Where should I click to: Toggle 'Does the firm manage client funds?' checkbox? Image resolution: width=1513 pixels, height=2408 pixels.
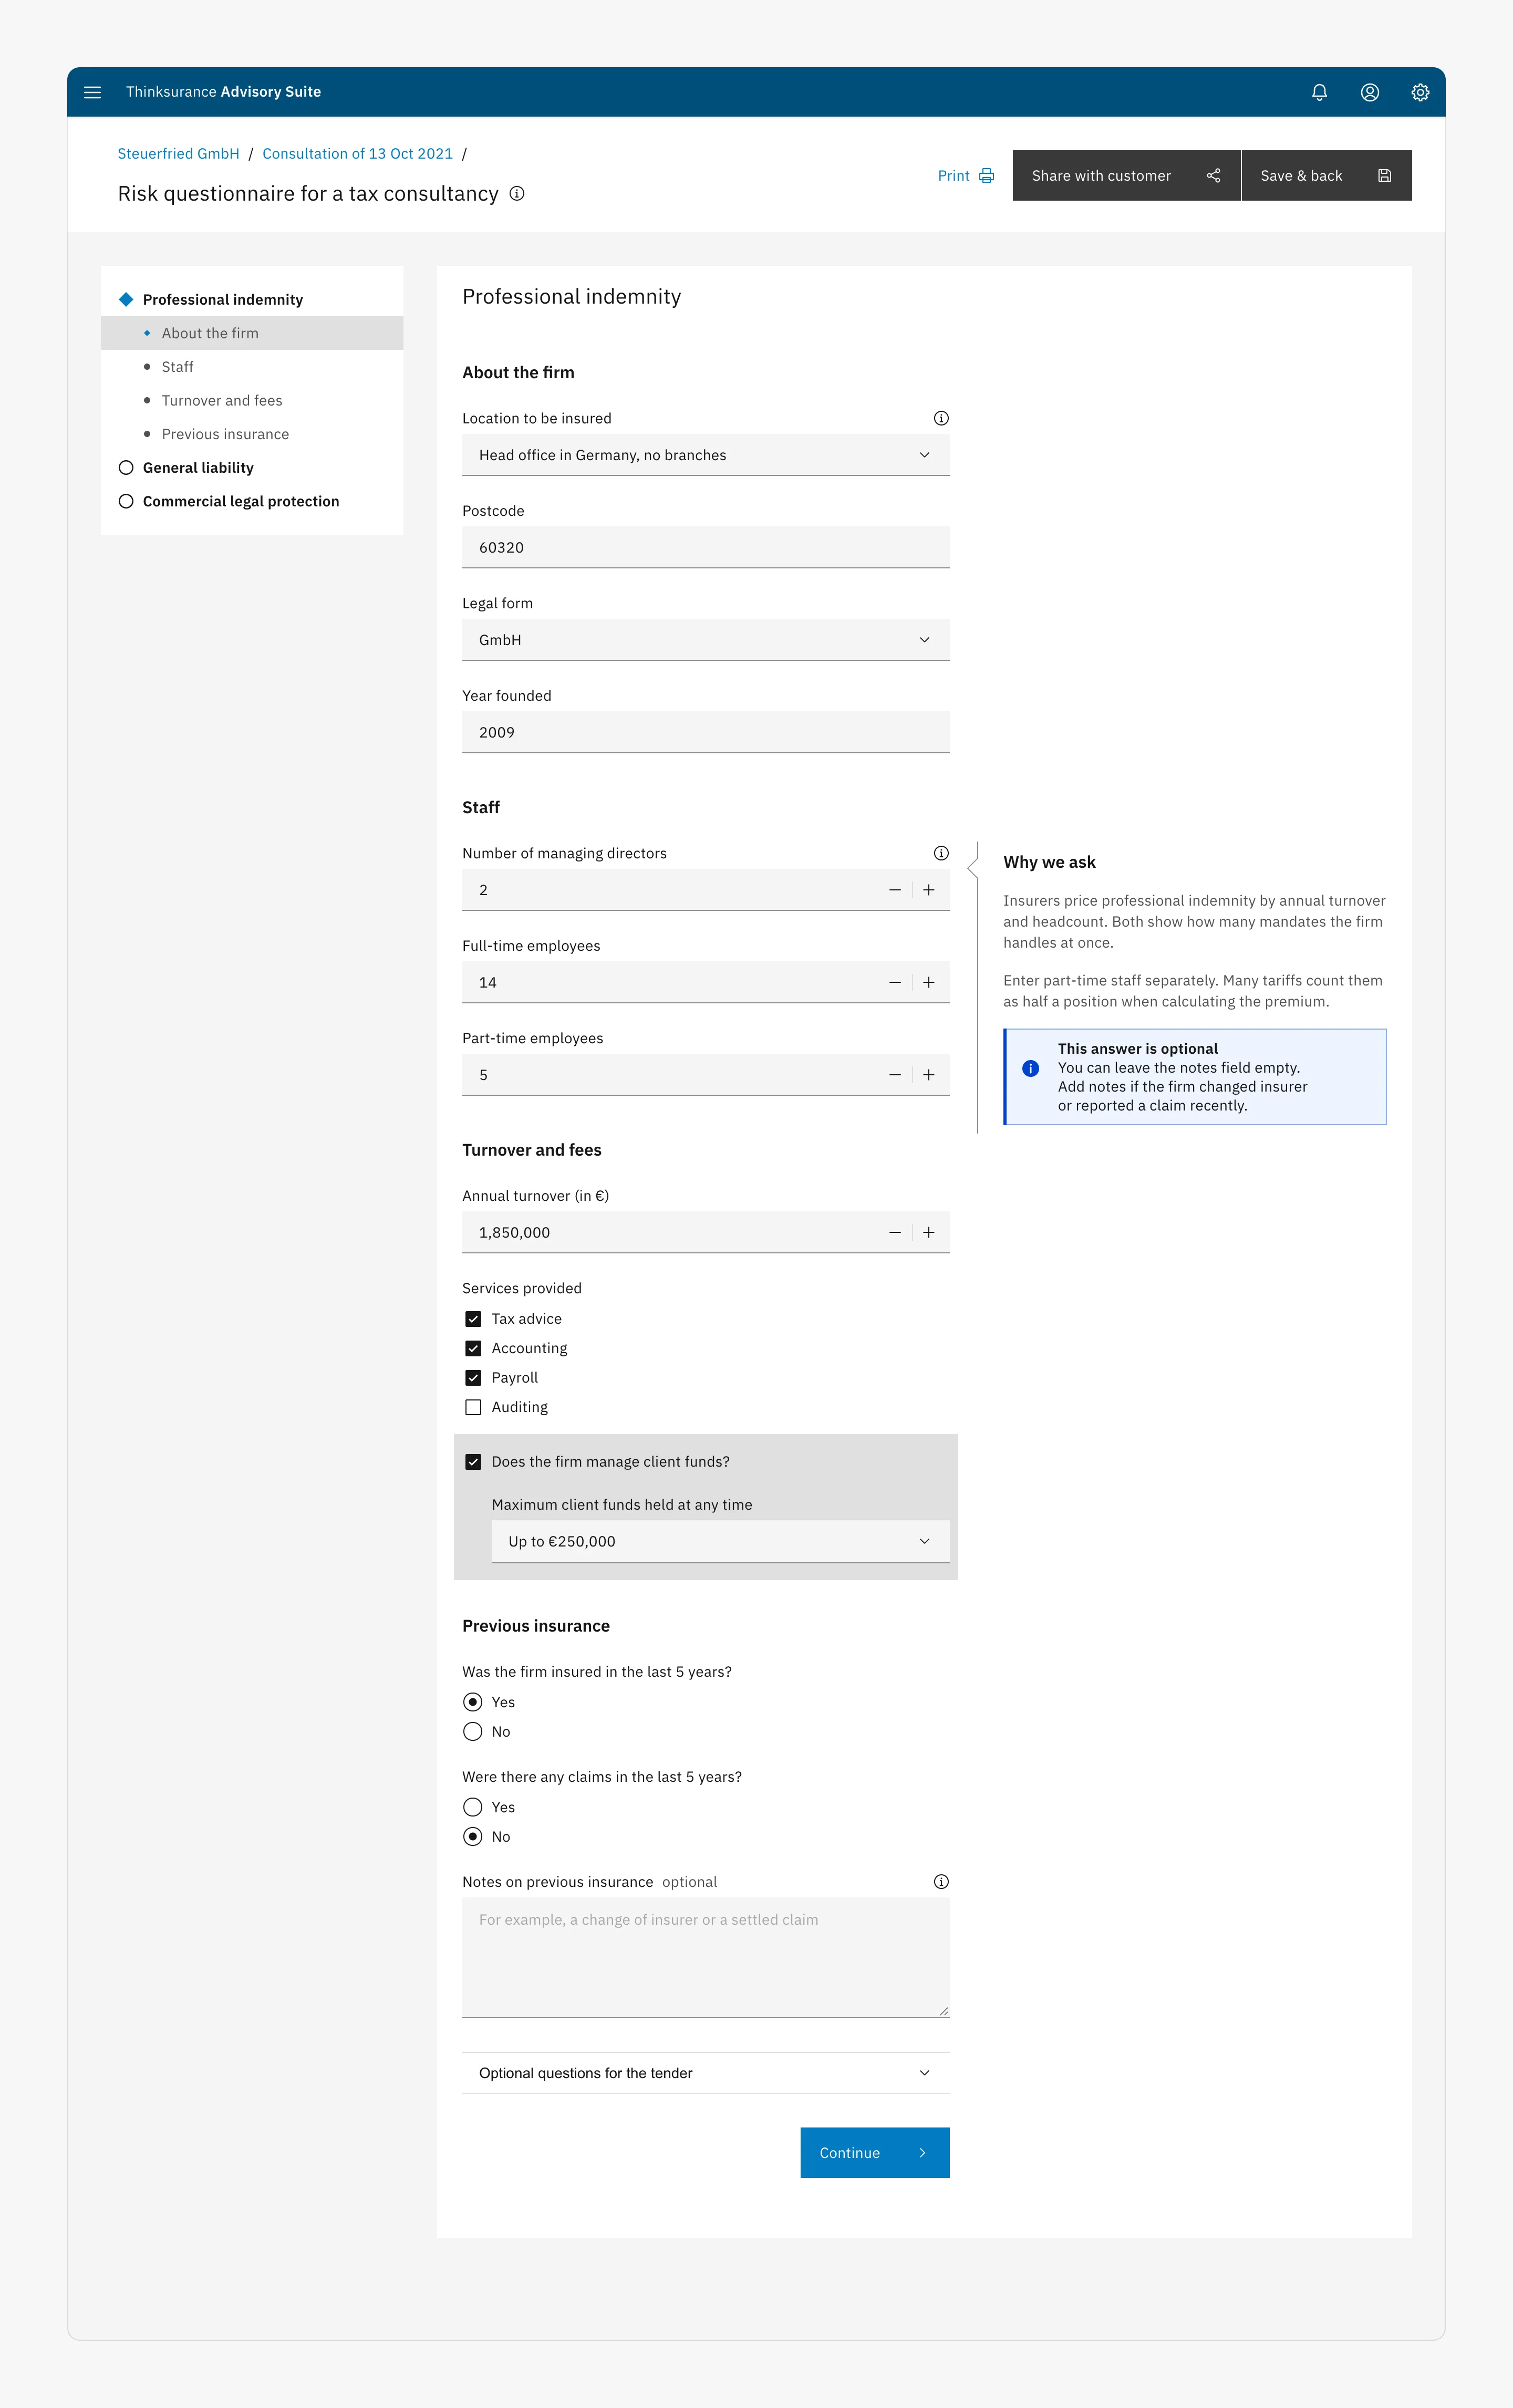coord(473,1462)
